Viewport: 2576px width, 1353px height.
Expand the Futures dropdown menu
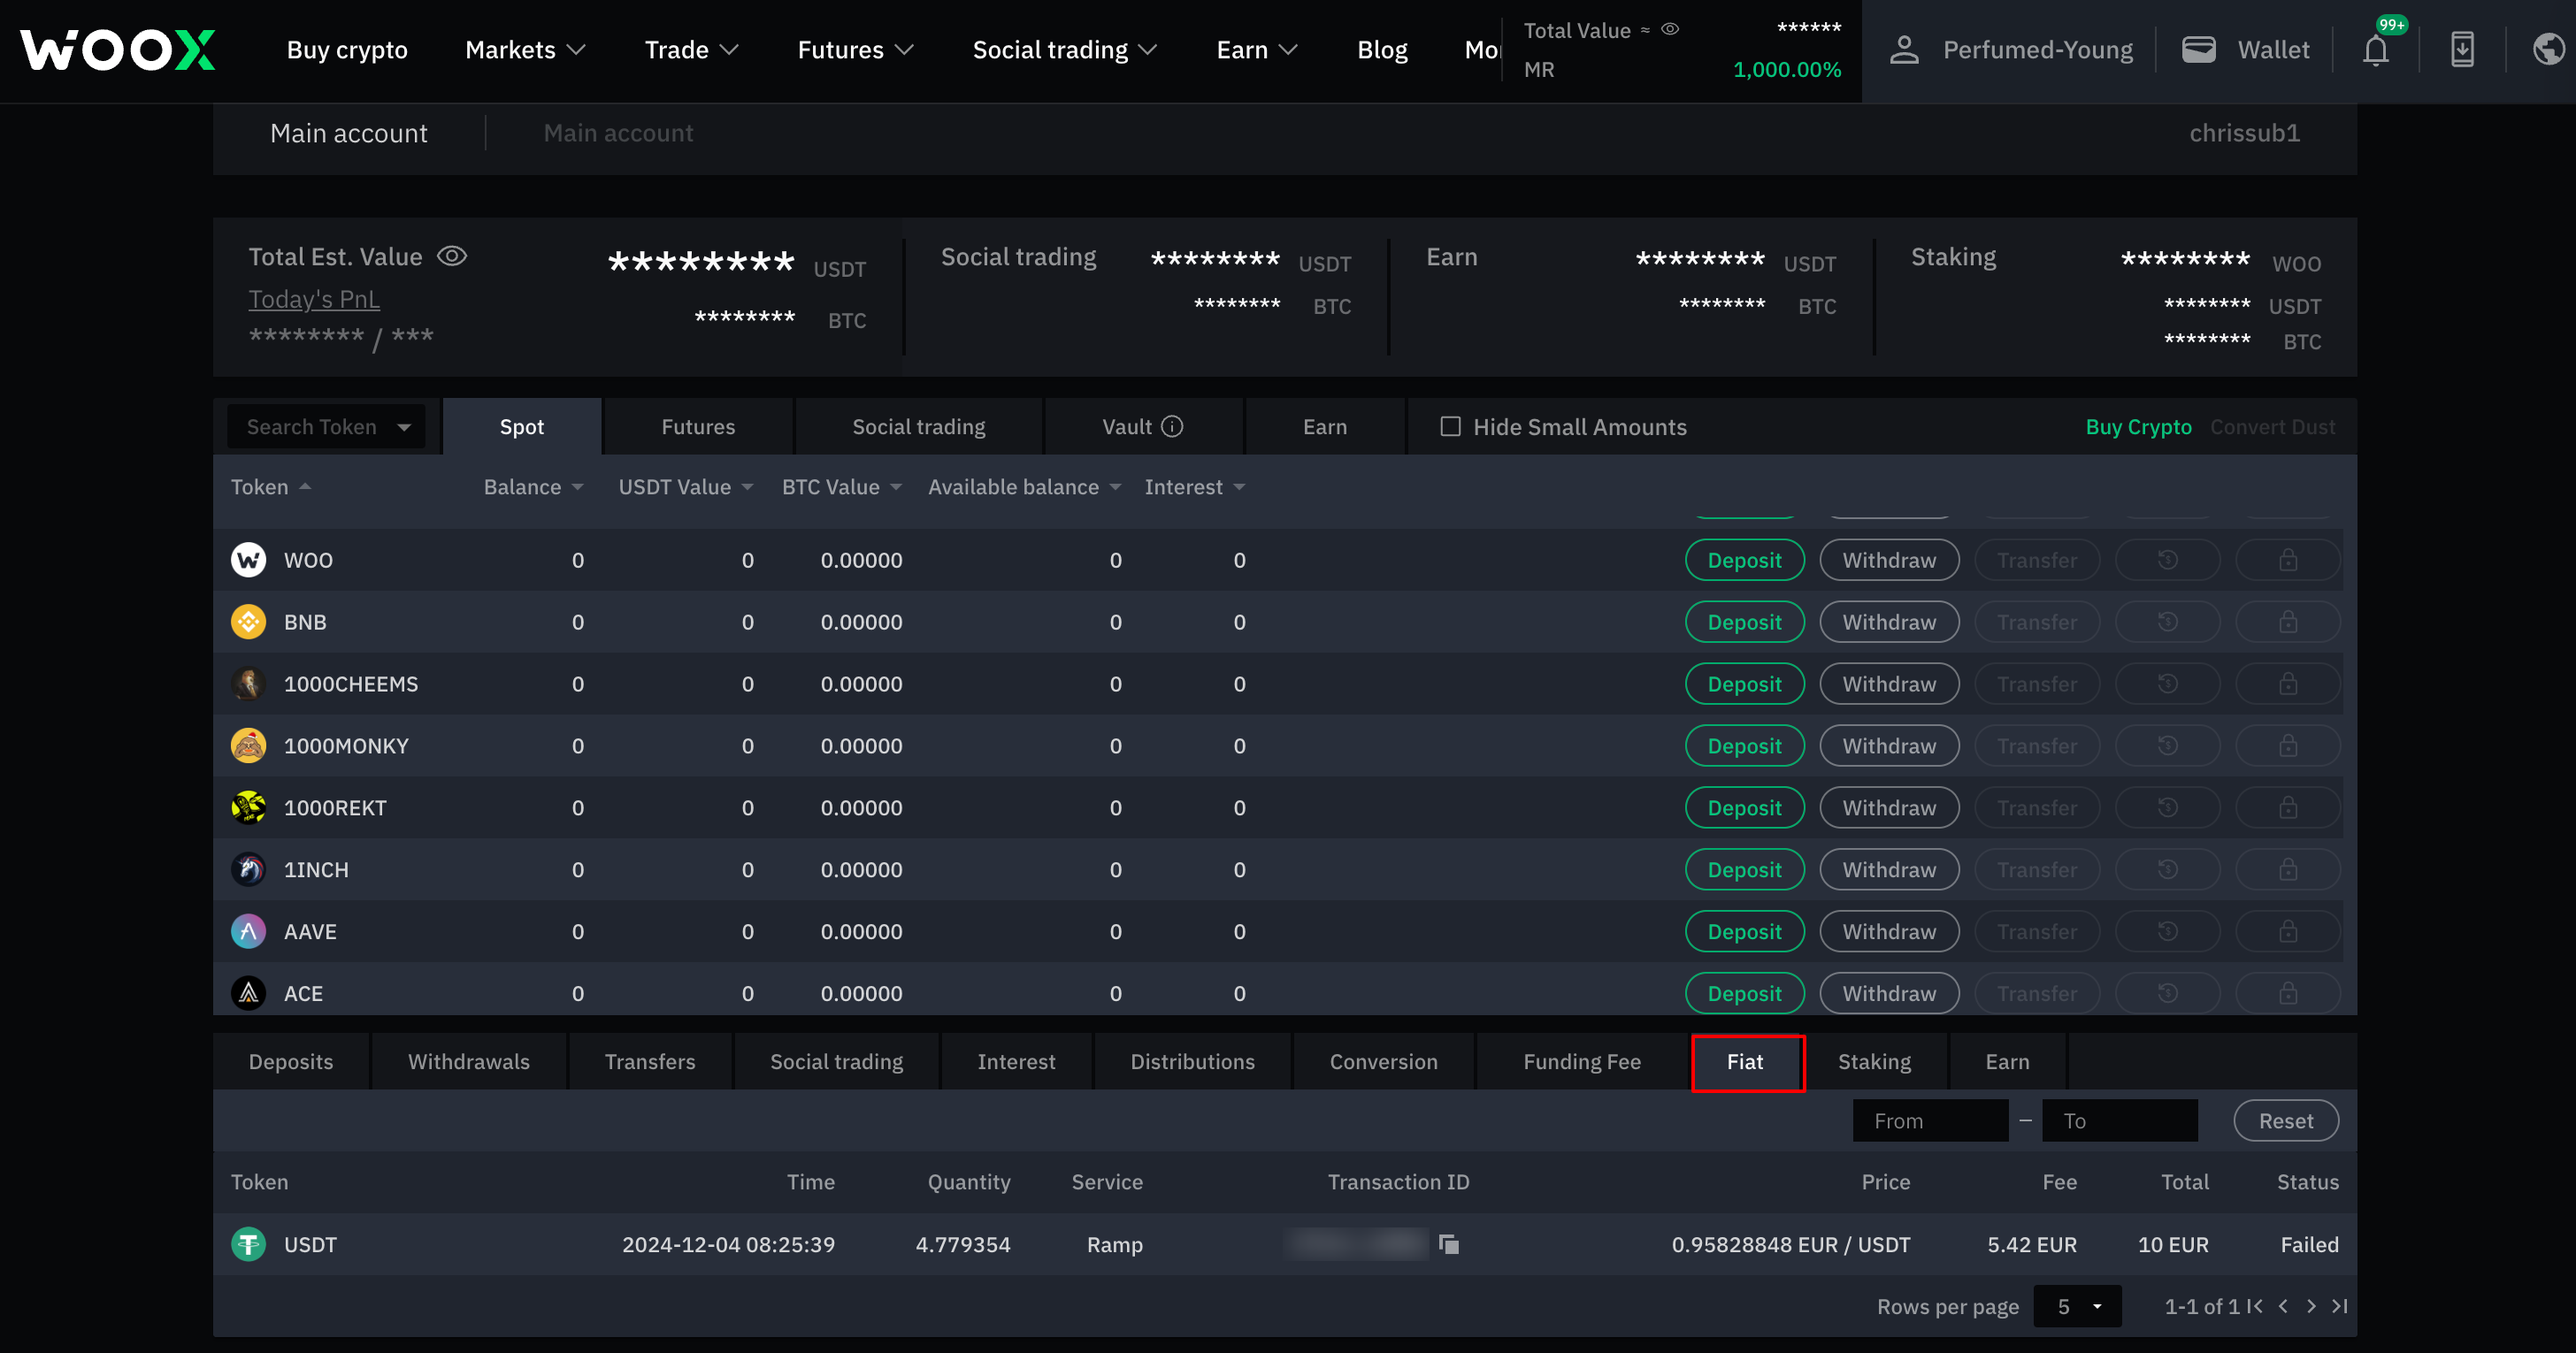pos(856,50)
